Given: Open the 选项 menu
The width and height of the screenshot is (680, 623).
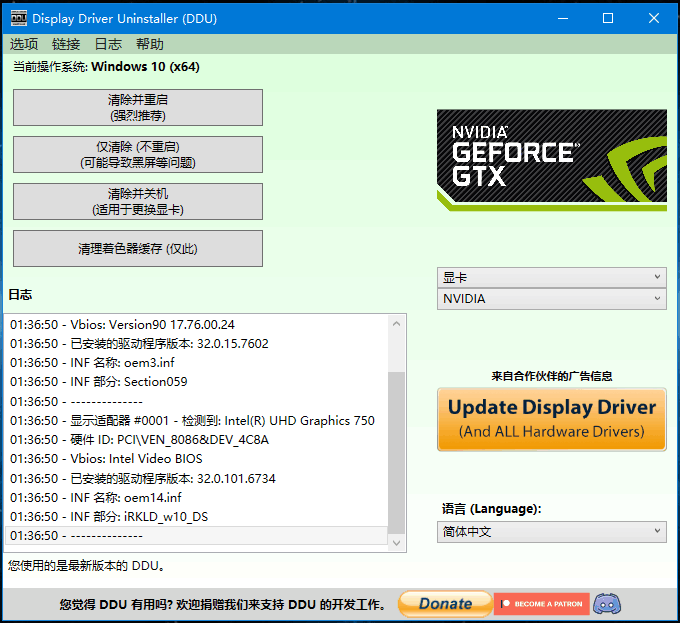Looking at the screenshot, I should (24, 44).
